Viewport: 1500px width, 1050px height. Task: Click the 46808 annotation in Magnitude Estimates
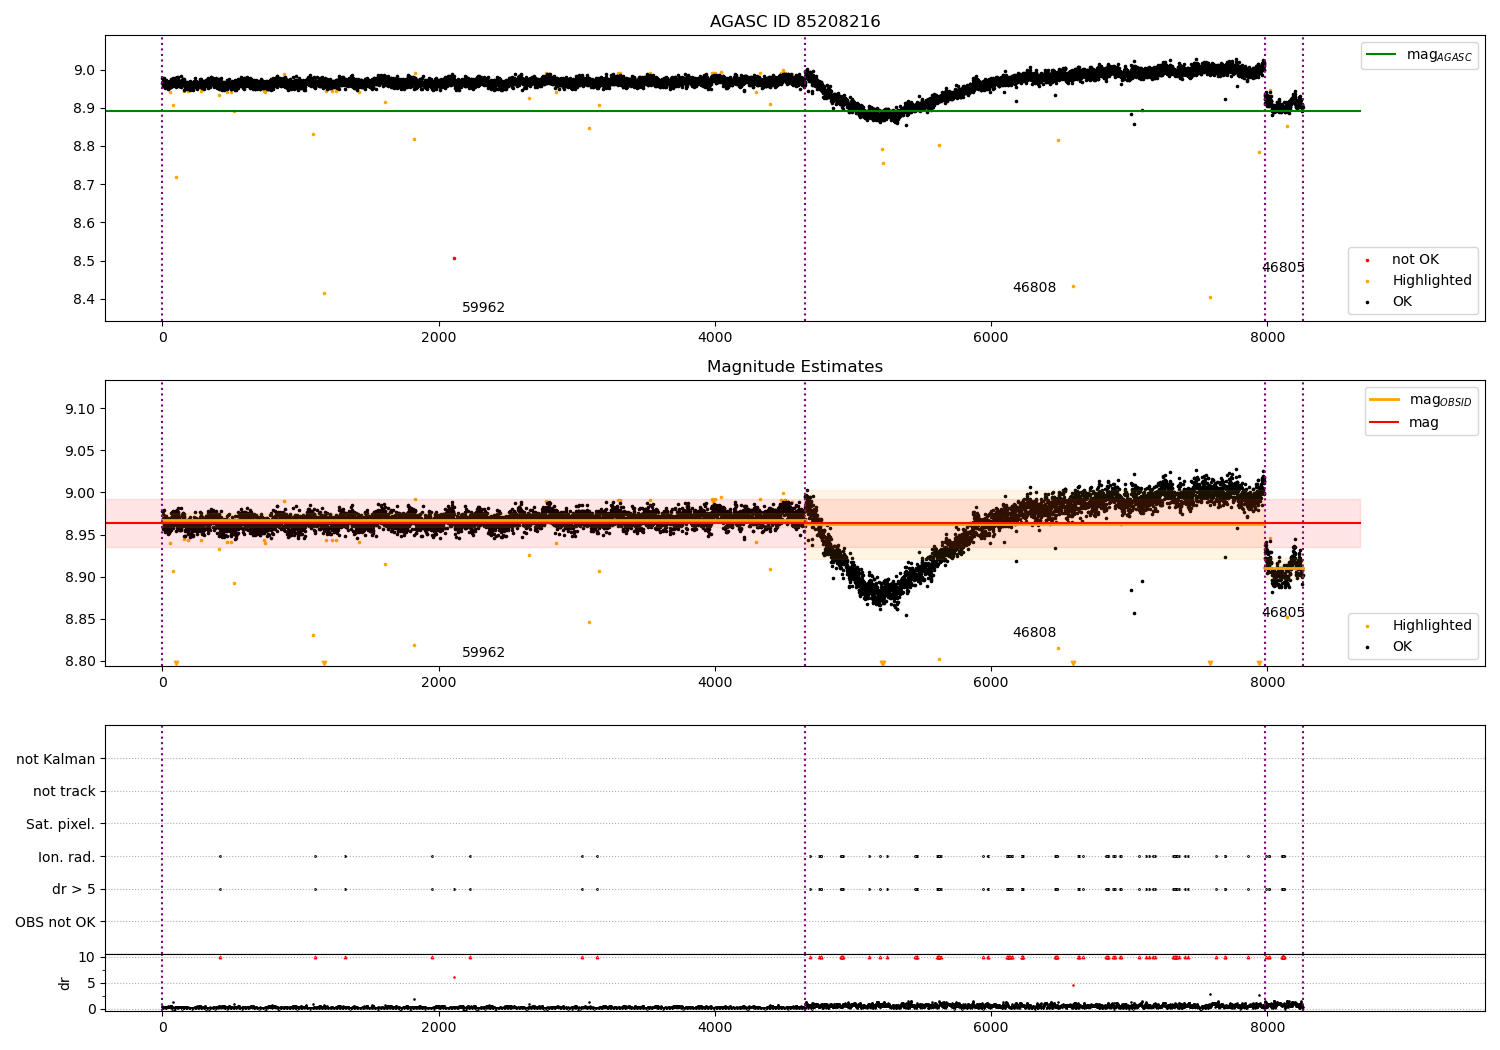click(x=1034, y=633)
